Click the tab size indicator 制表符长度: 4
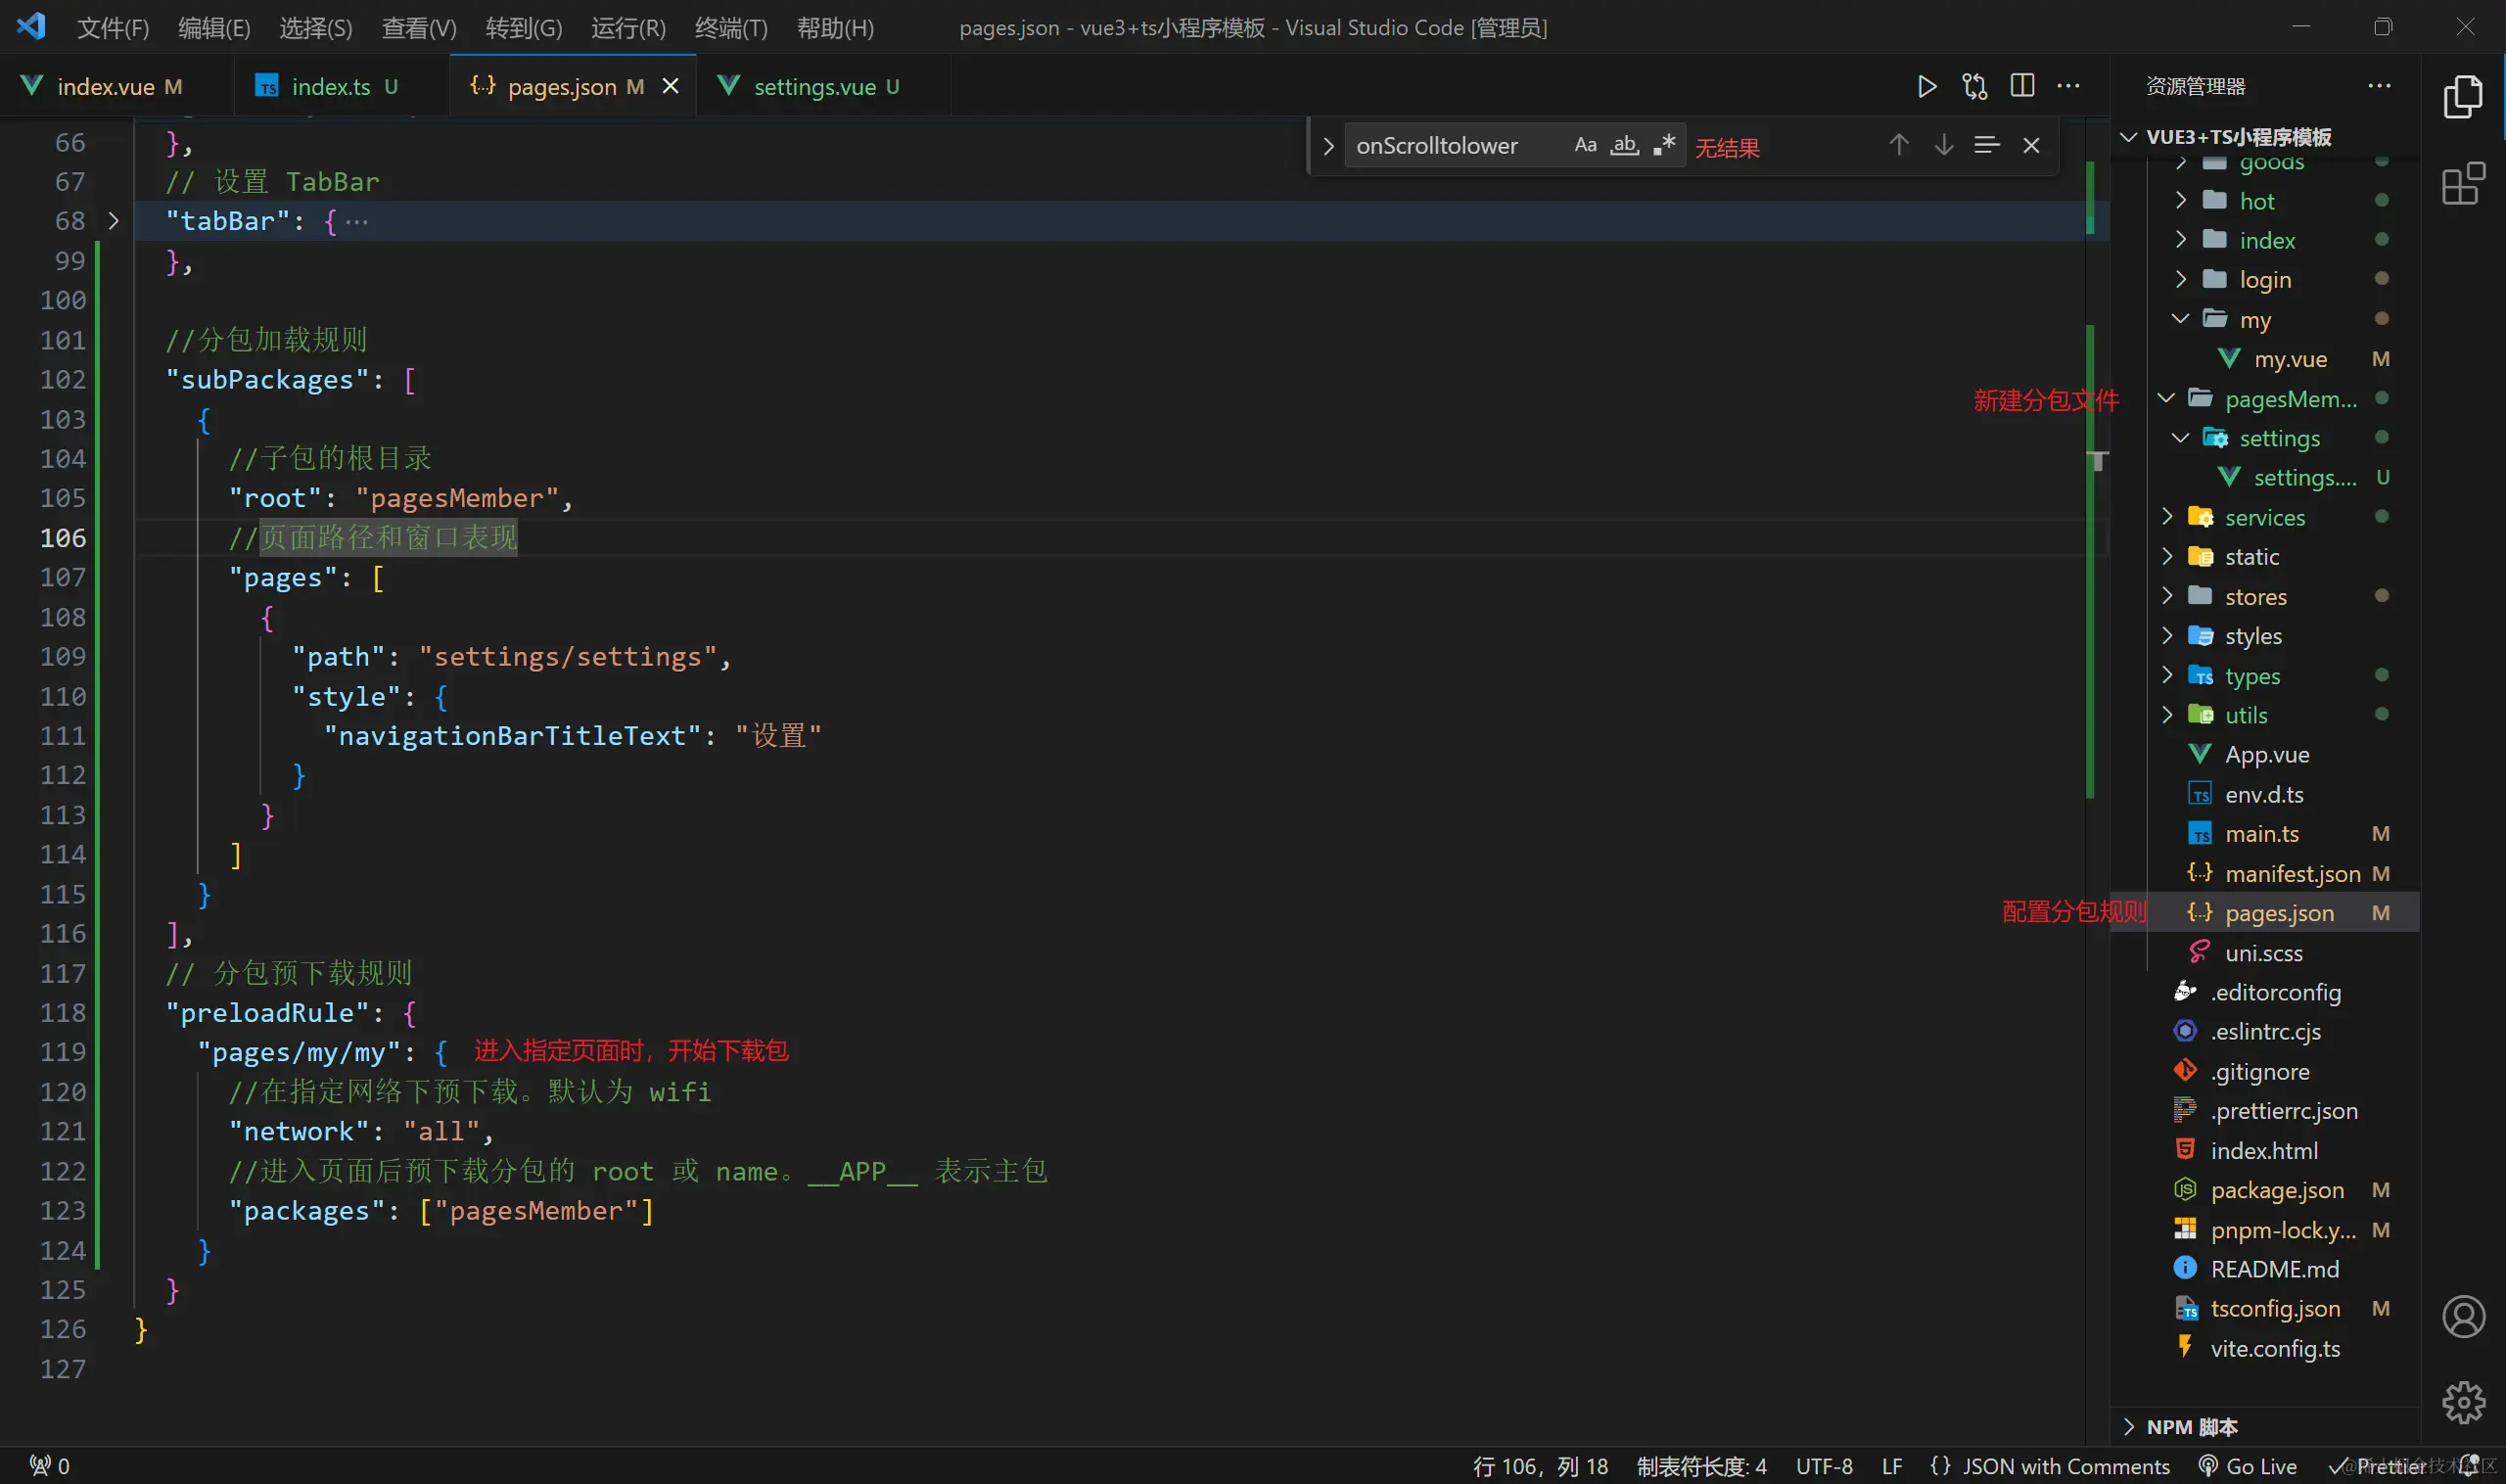Image resolution: width=2506 pixels, height=1484 pixels. (1701, 1465)
